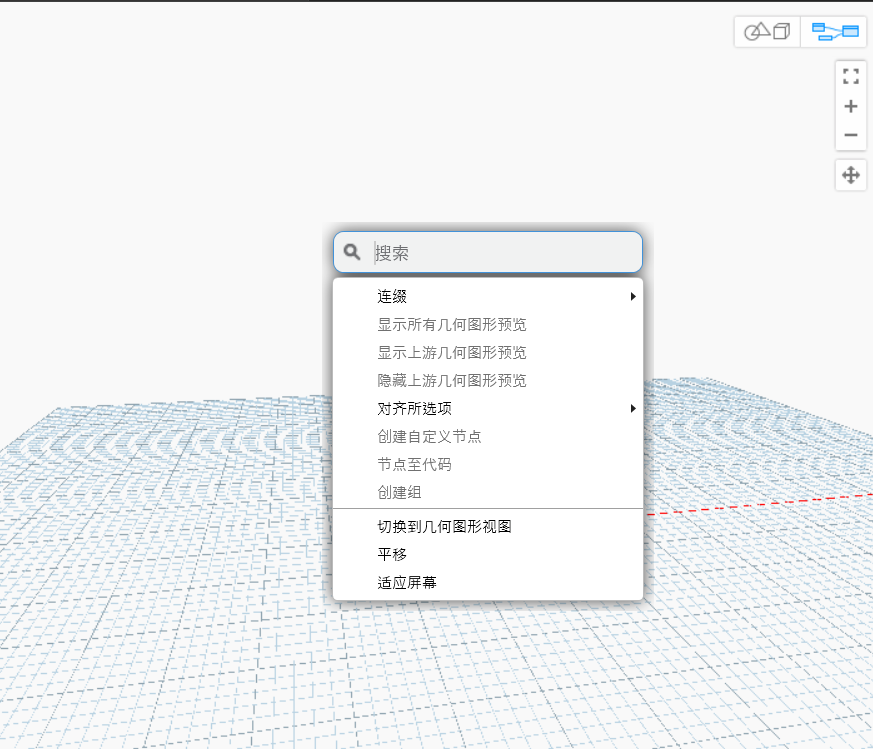Click the 隐藏上游几何图形预览 entry

(451, 380)
